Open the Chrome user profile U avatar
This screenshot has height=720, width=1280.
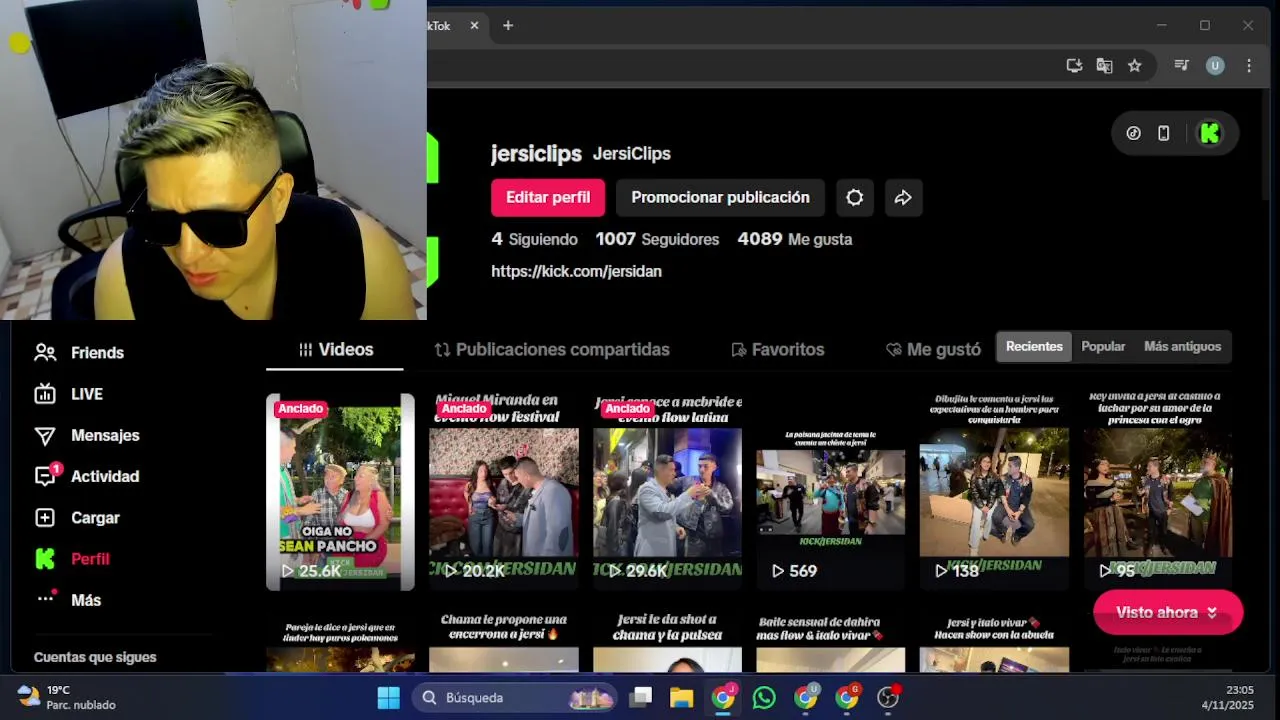point(1215,66)
